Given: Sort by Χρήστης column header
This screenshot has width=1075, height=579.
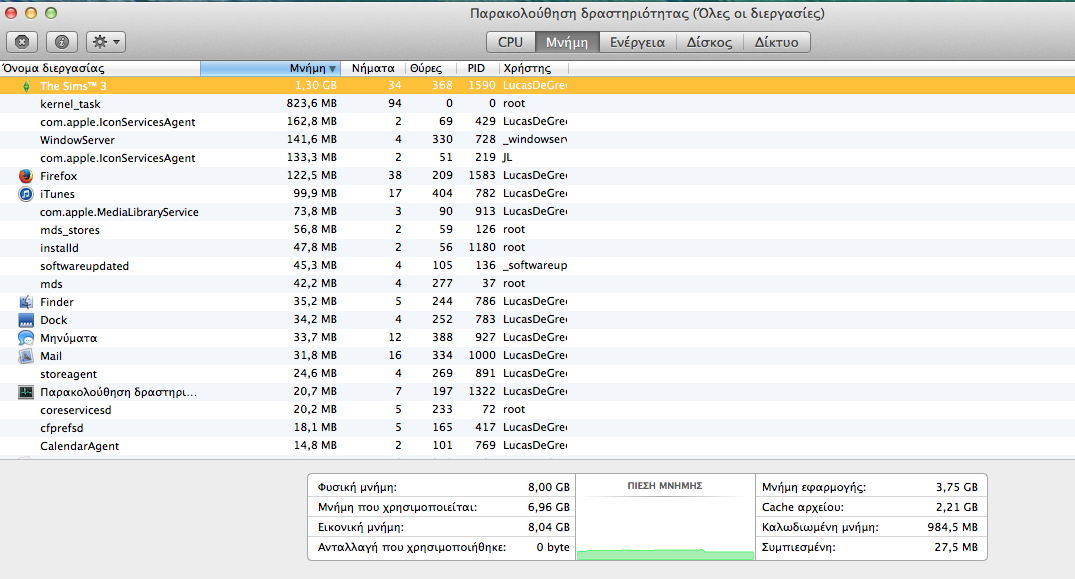Looking at the screenshot, I should click(533, 68).
